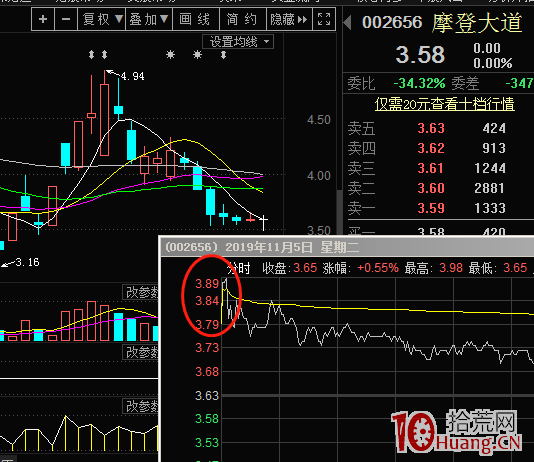Image resolution: width=534 pixels, height=462 pixels.
Task: Click the 卖二 volume 2881
Action: 489,188
